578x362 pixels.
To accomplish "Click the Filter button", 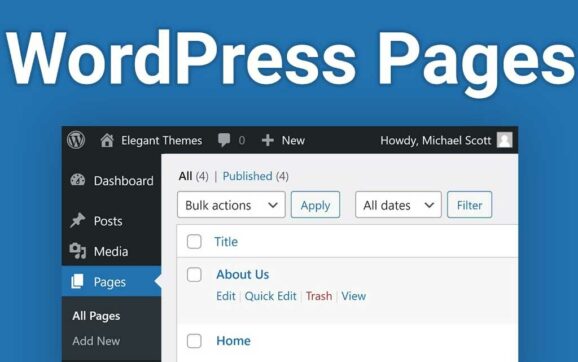I will (469, 205).
